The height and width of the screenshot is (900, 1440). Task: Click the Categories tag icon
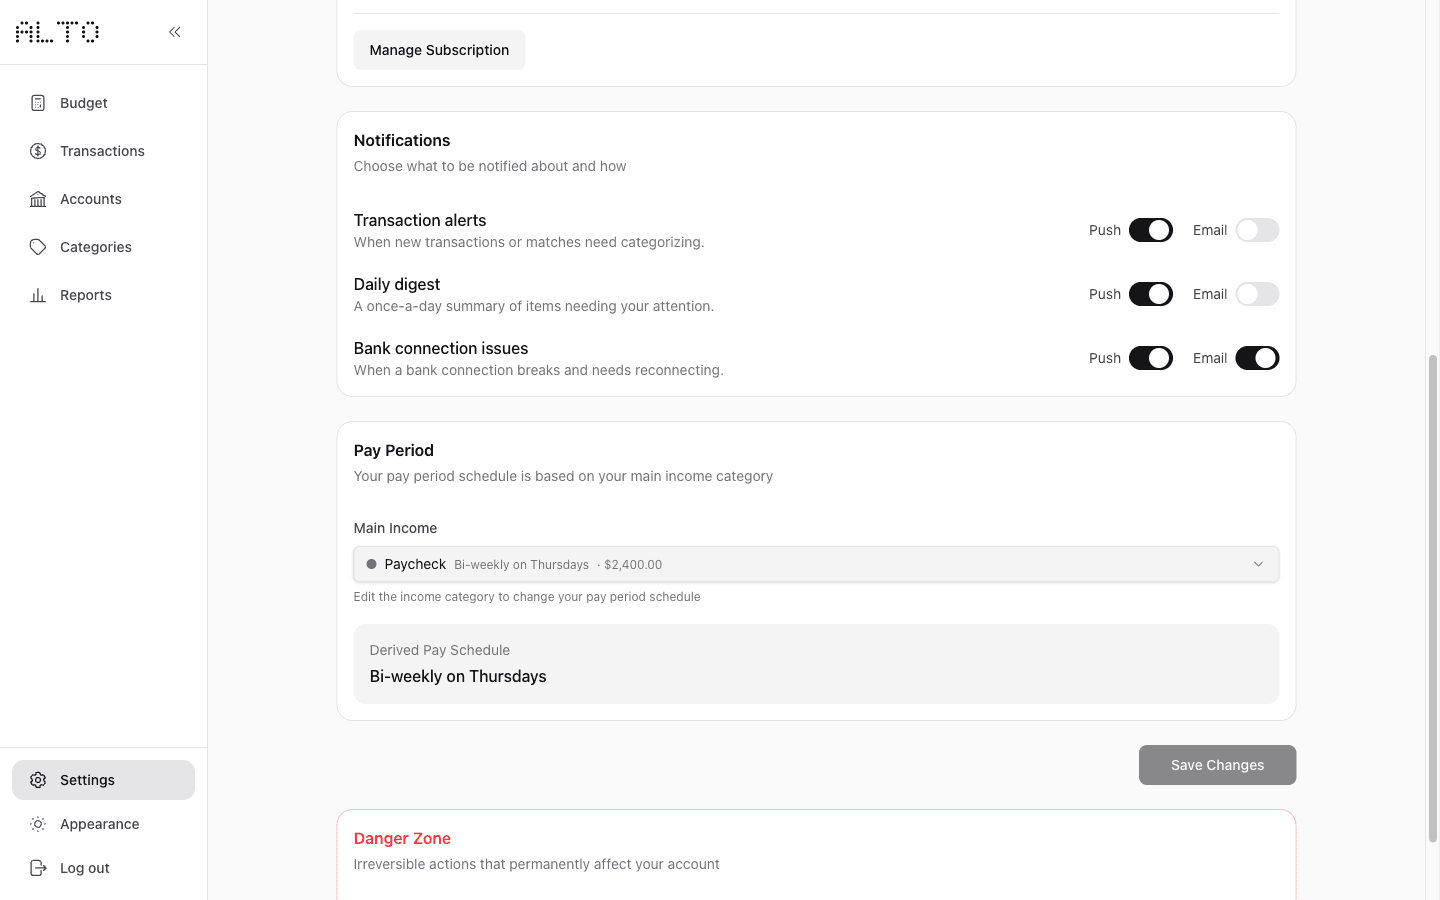38,247
